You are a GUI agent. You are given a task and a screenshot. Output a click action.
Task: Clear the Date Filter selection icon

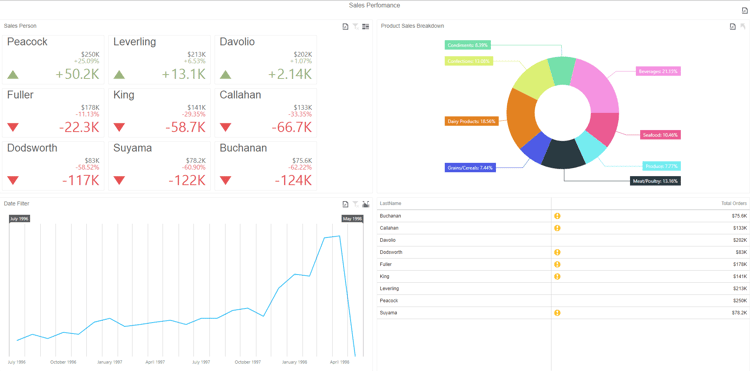(355, 205)
